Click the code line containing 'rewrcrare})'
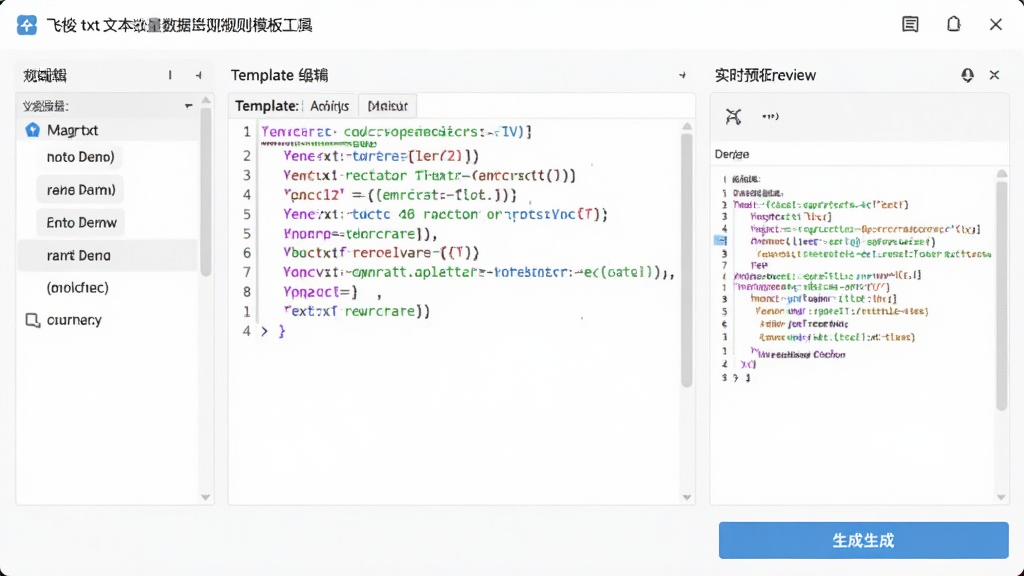The width and height of the screenshot is (1024, 576). (357, 312)
